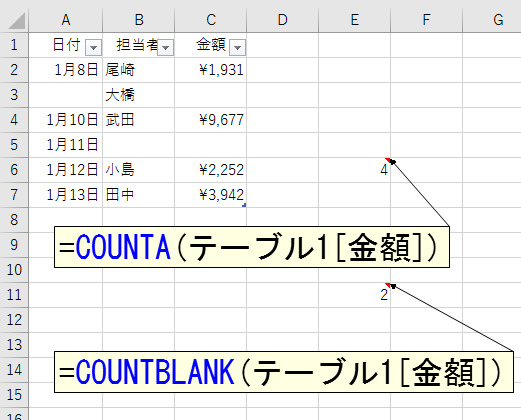Click the table resize handle at C7 corner

pyautogui.click(x=244, y=205)
